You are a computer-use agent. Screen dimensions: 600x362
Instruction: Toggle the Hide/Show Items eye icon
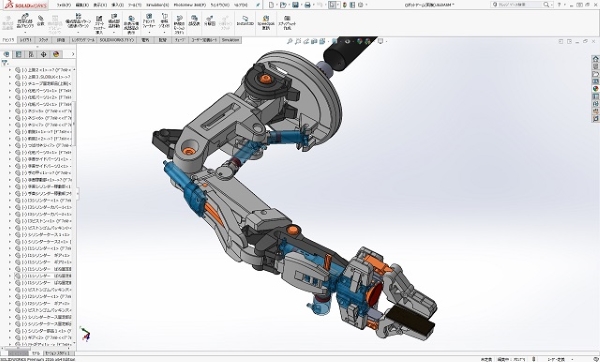click(347, 41)
